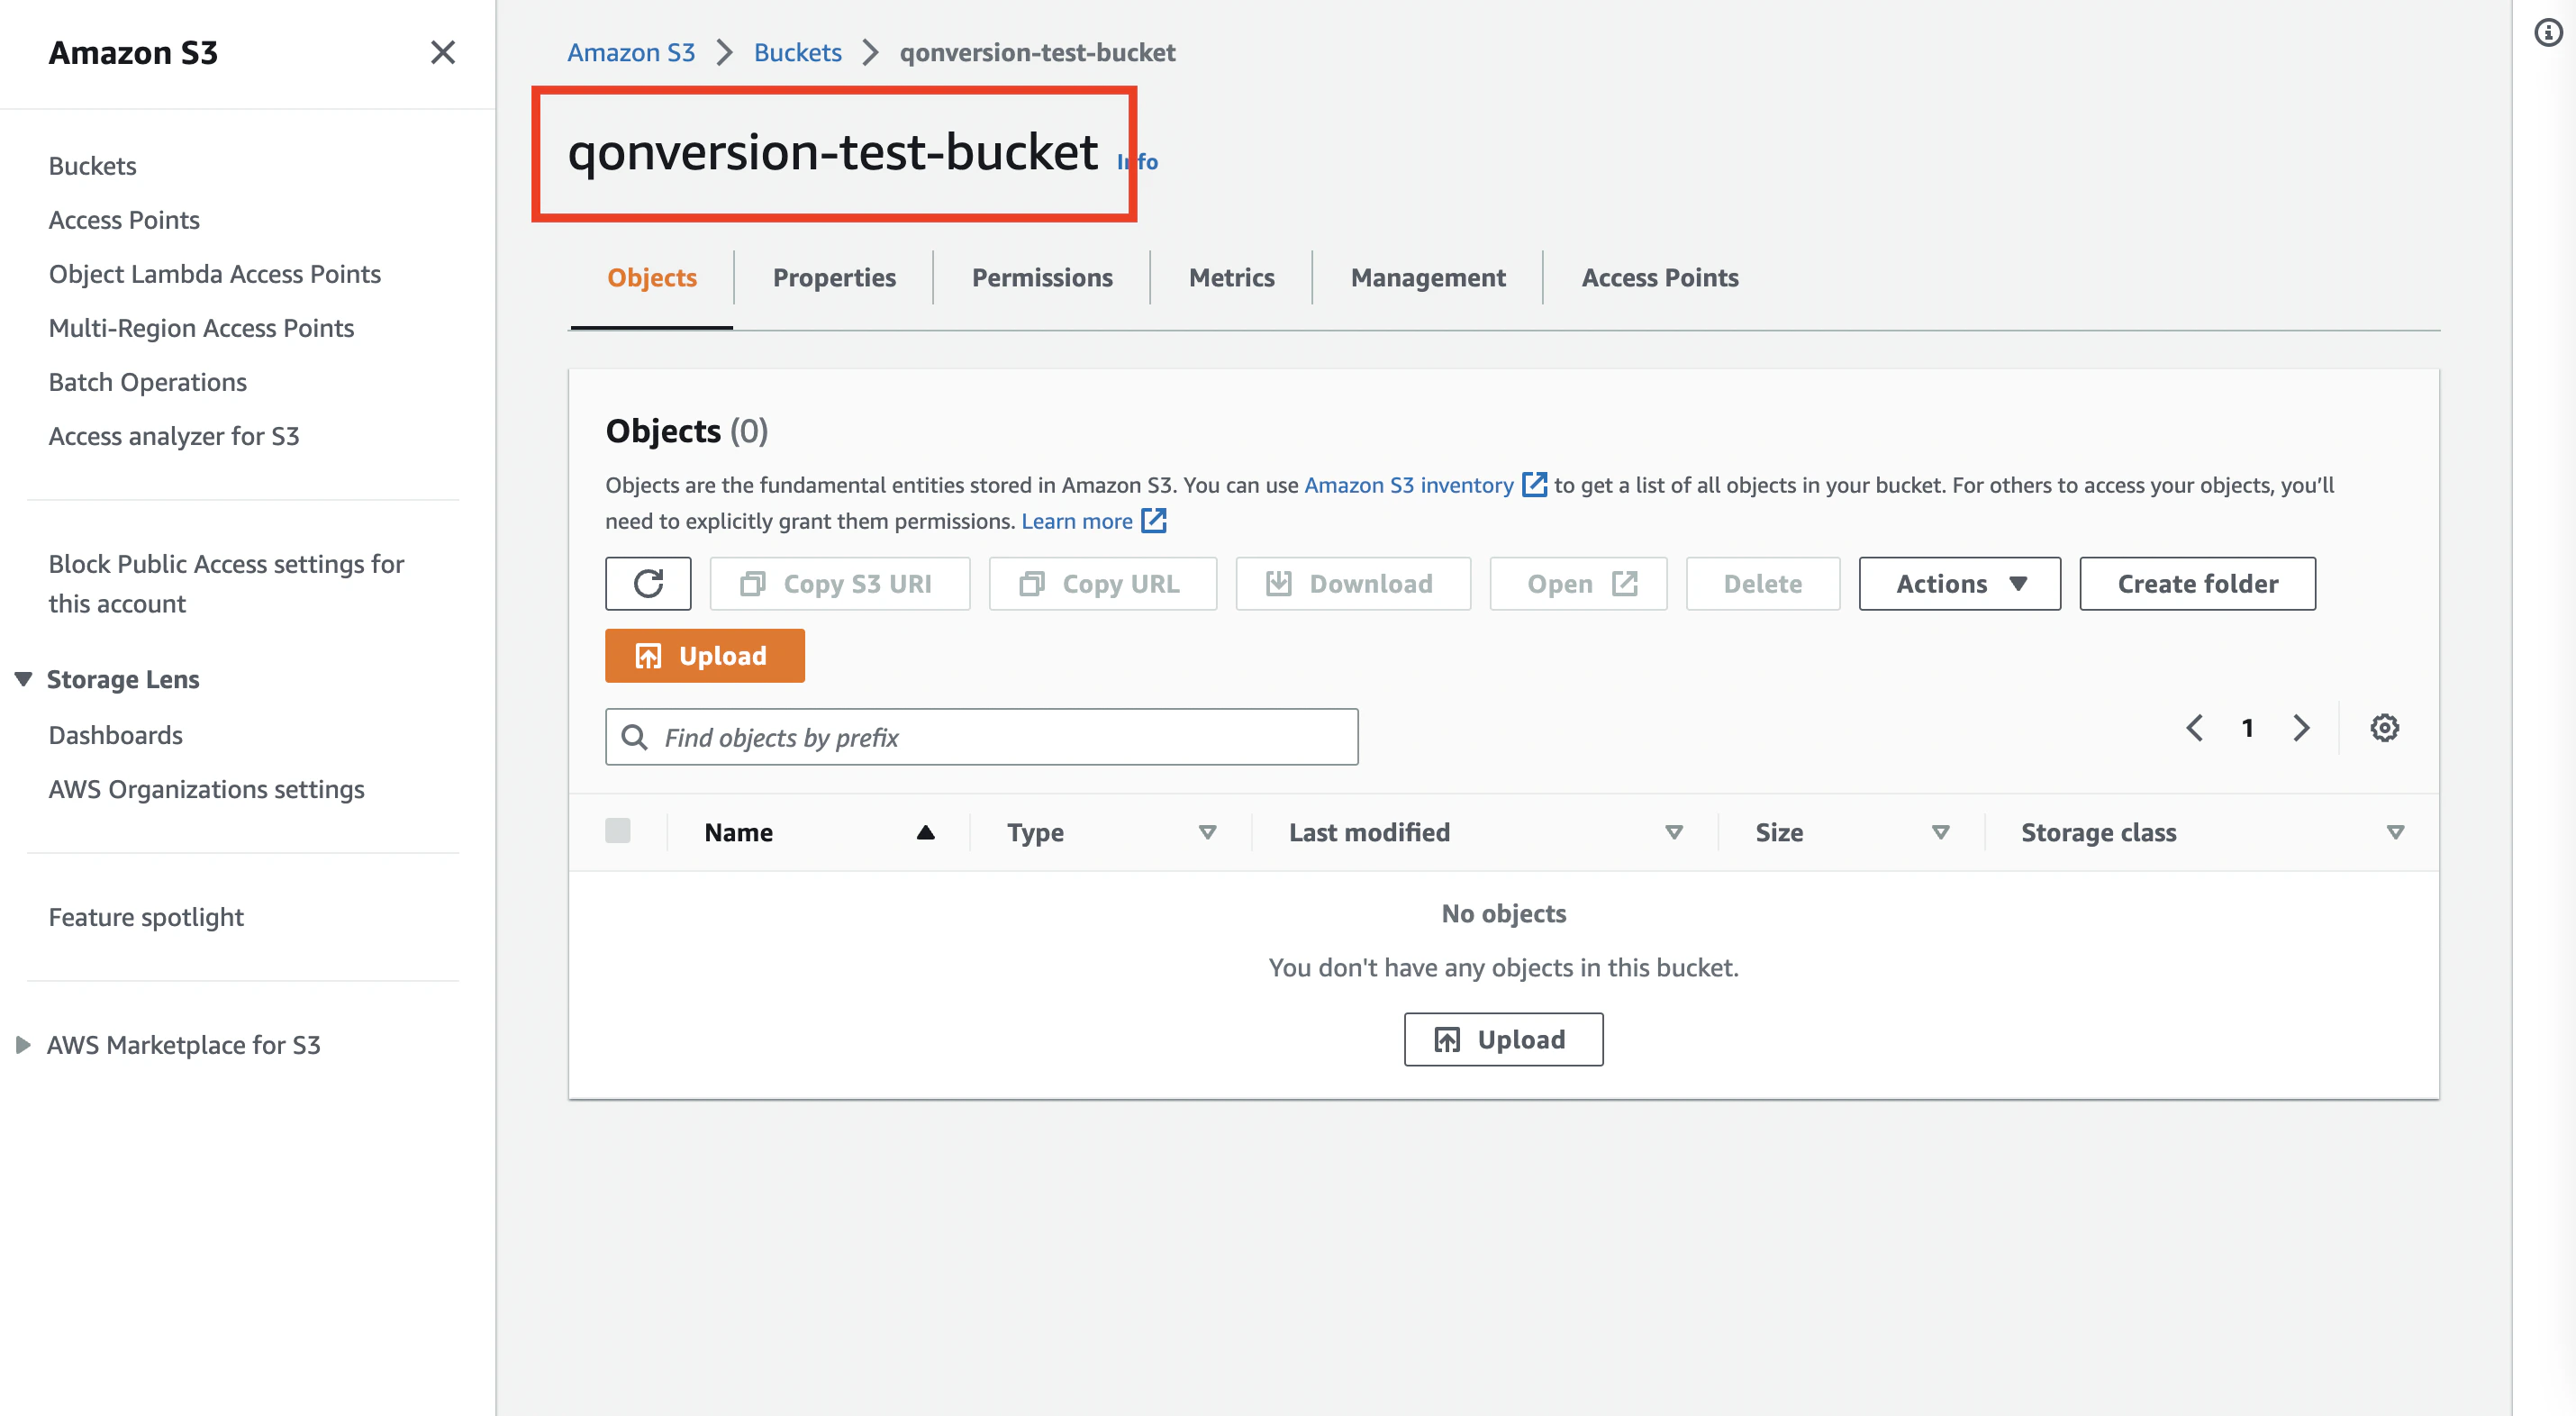
Task: Collapse the Storage Lens section
Action: (24, 679)
